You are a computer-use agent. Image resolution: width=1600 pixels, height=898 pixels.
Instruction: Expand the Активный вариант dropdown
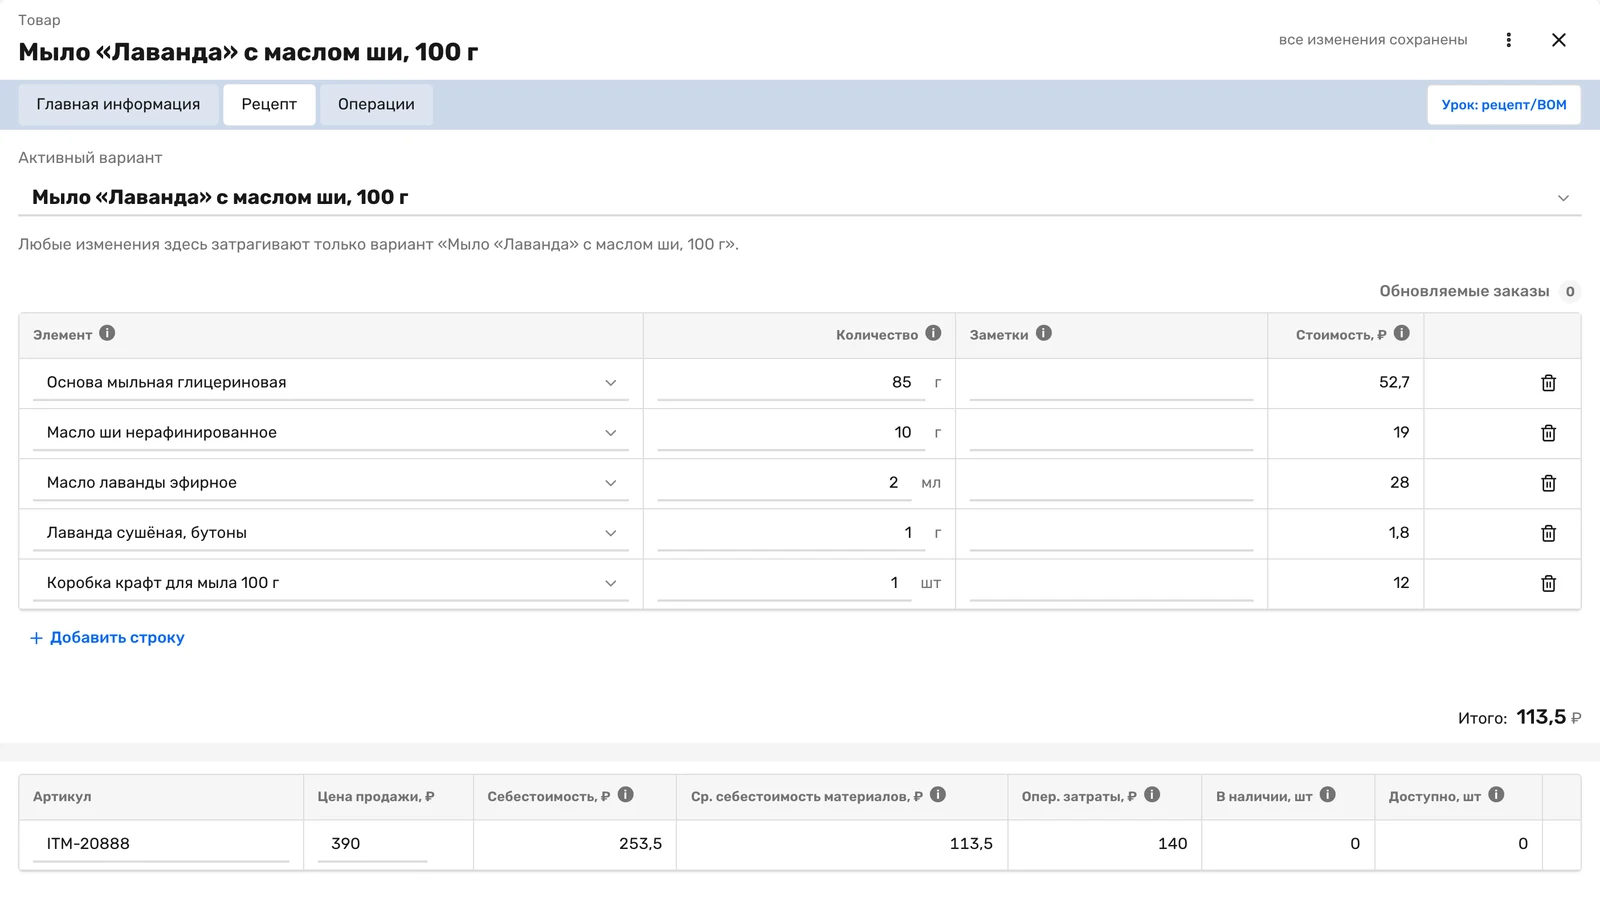click(1563, 198)
